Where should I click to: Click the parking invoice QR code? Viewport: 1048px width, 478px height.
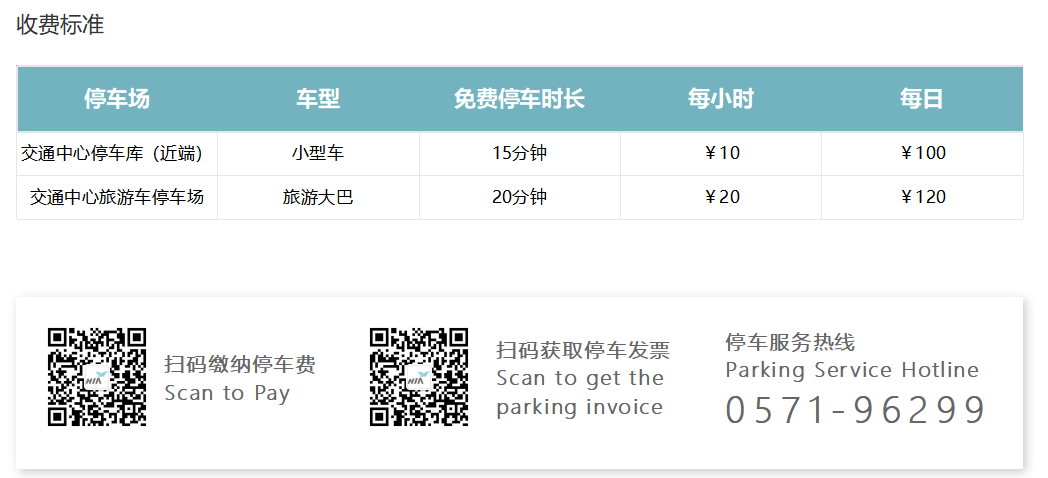[x=419, y=377]
